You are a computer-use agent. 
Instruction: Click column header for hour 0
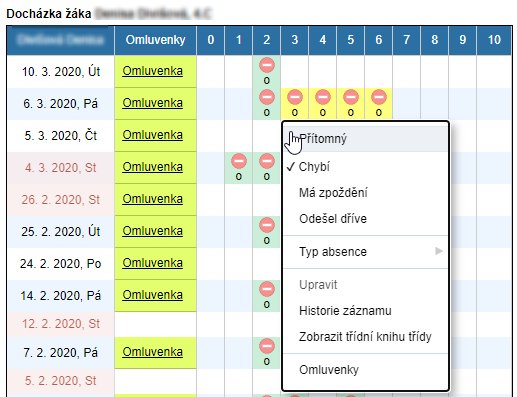pos(211,40)
